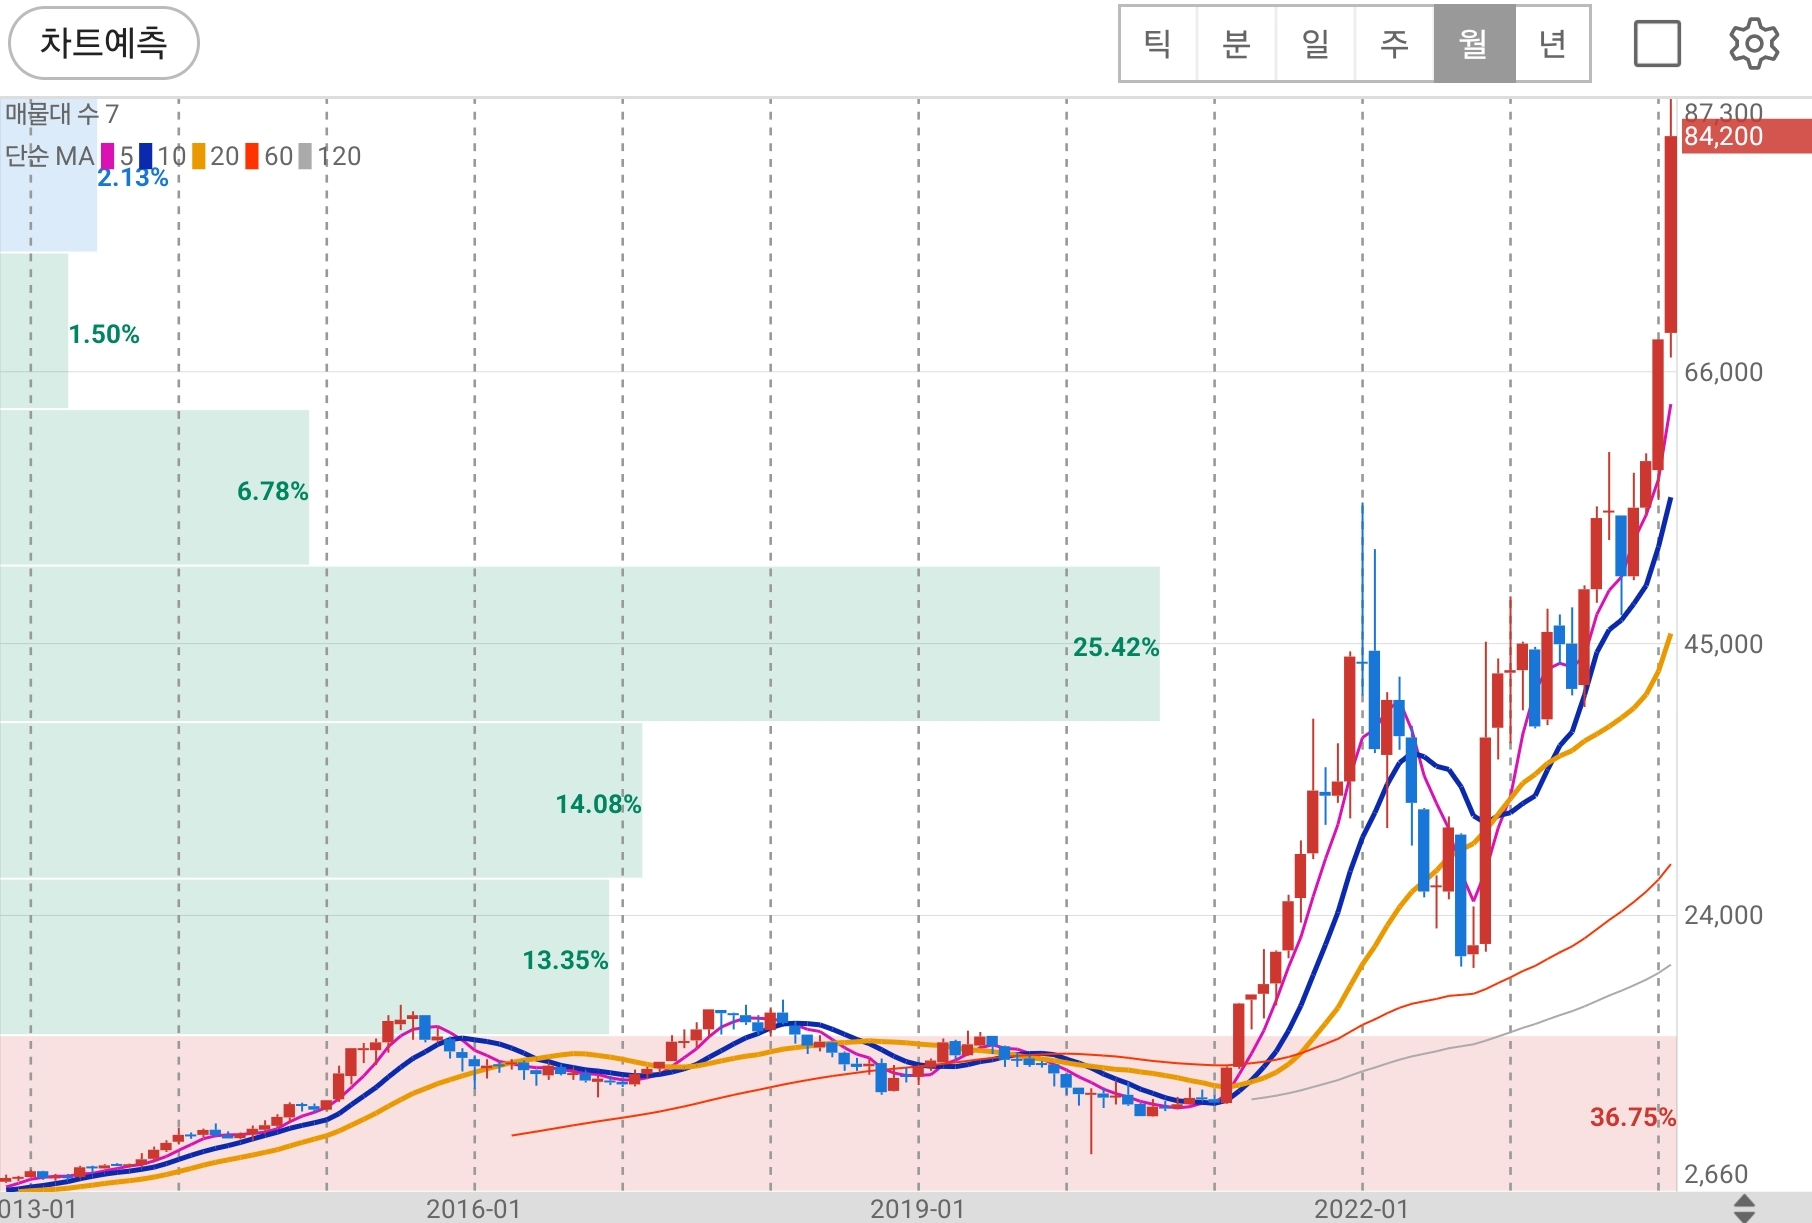This screenshot has height=1223, width=1812.
Task: Tap the square fullscreen chart icon
Action: [1657, 44]
